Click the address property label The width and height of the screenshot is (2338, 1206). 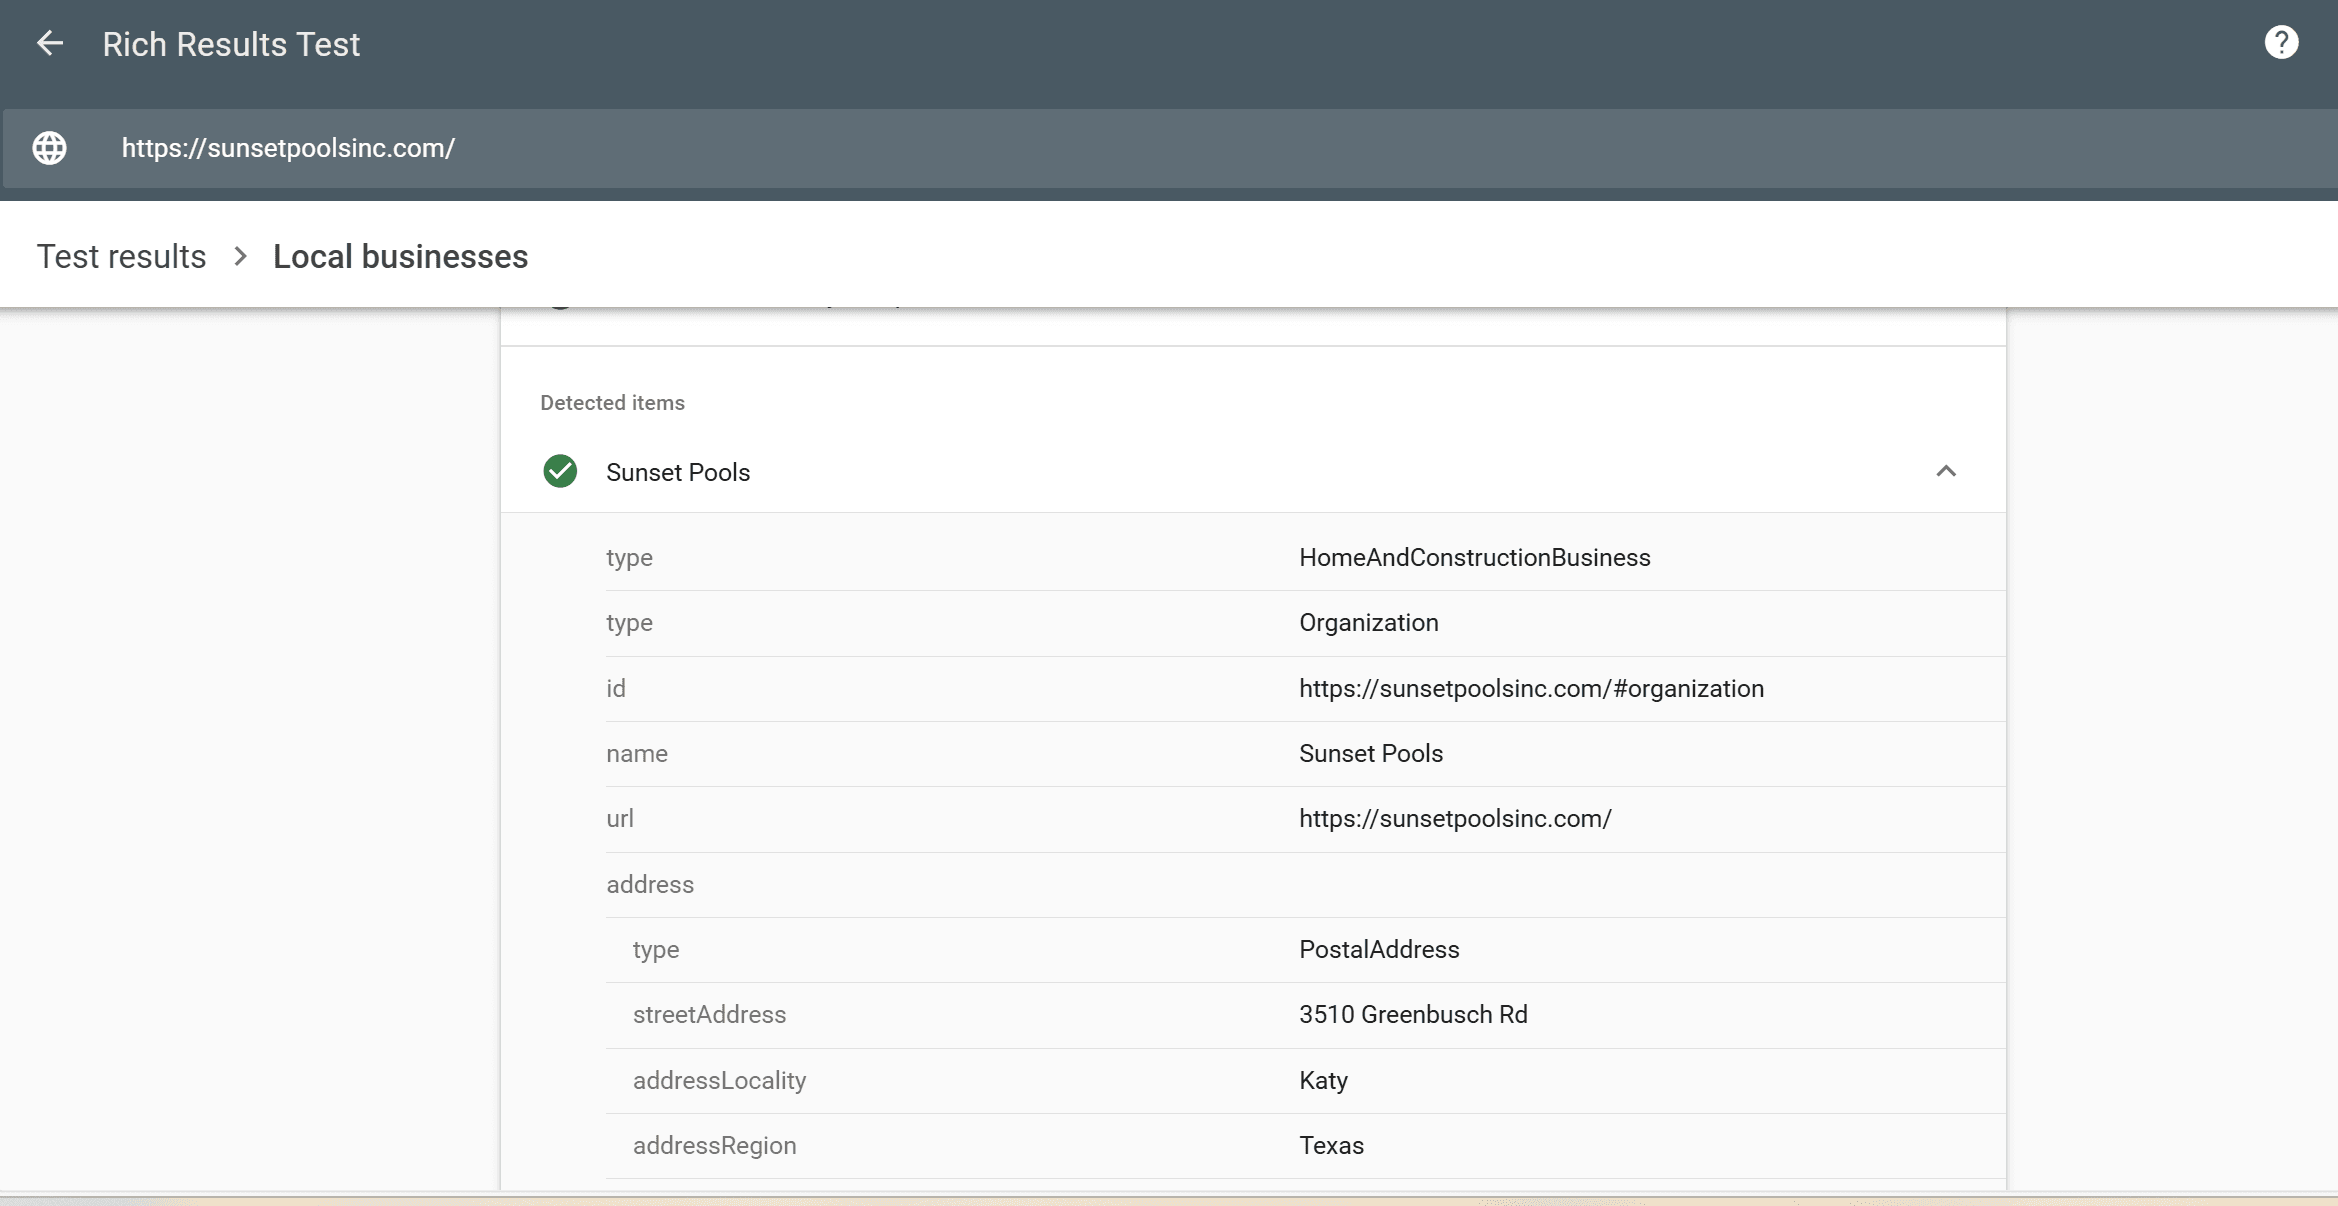pyautogui.click(x=650, y=885)
